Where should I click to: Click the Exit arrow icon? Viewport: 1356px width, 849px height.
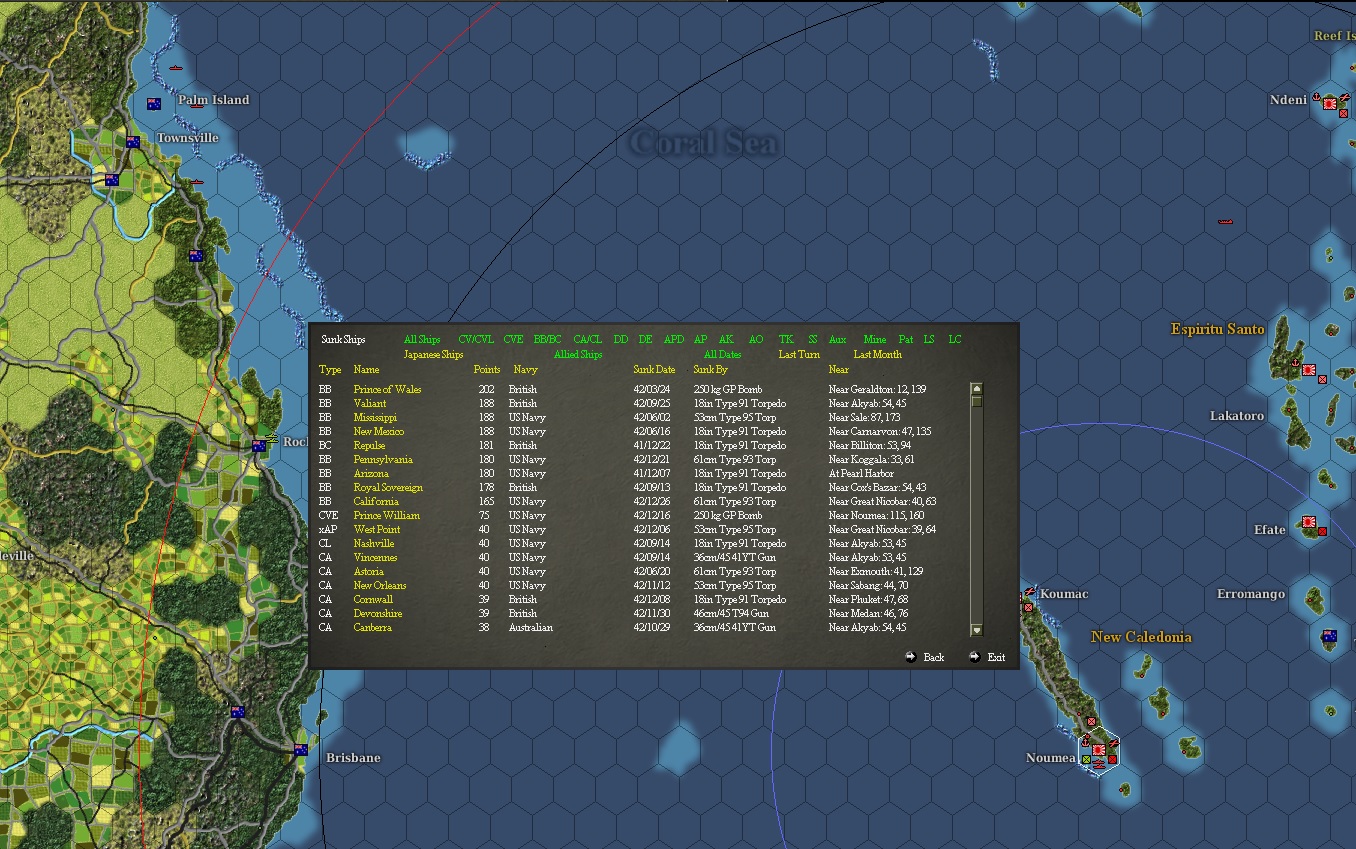click(x=974, y=657)
